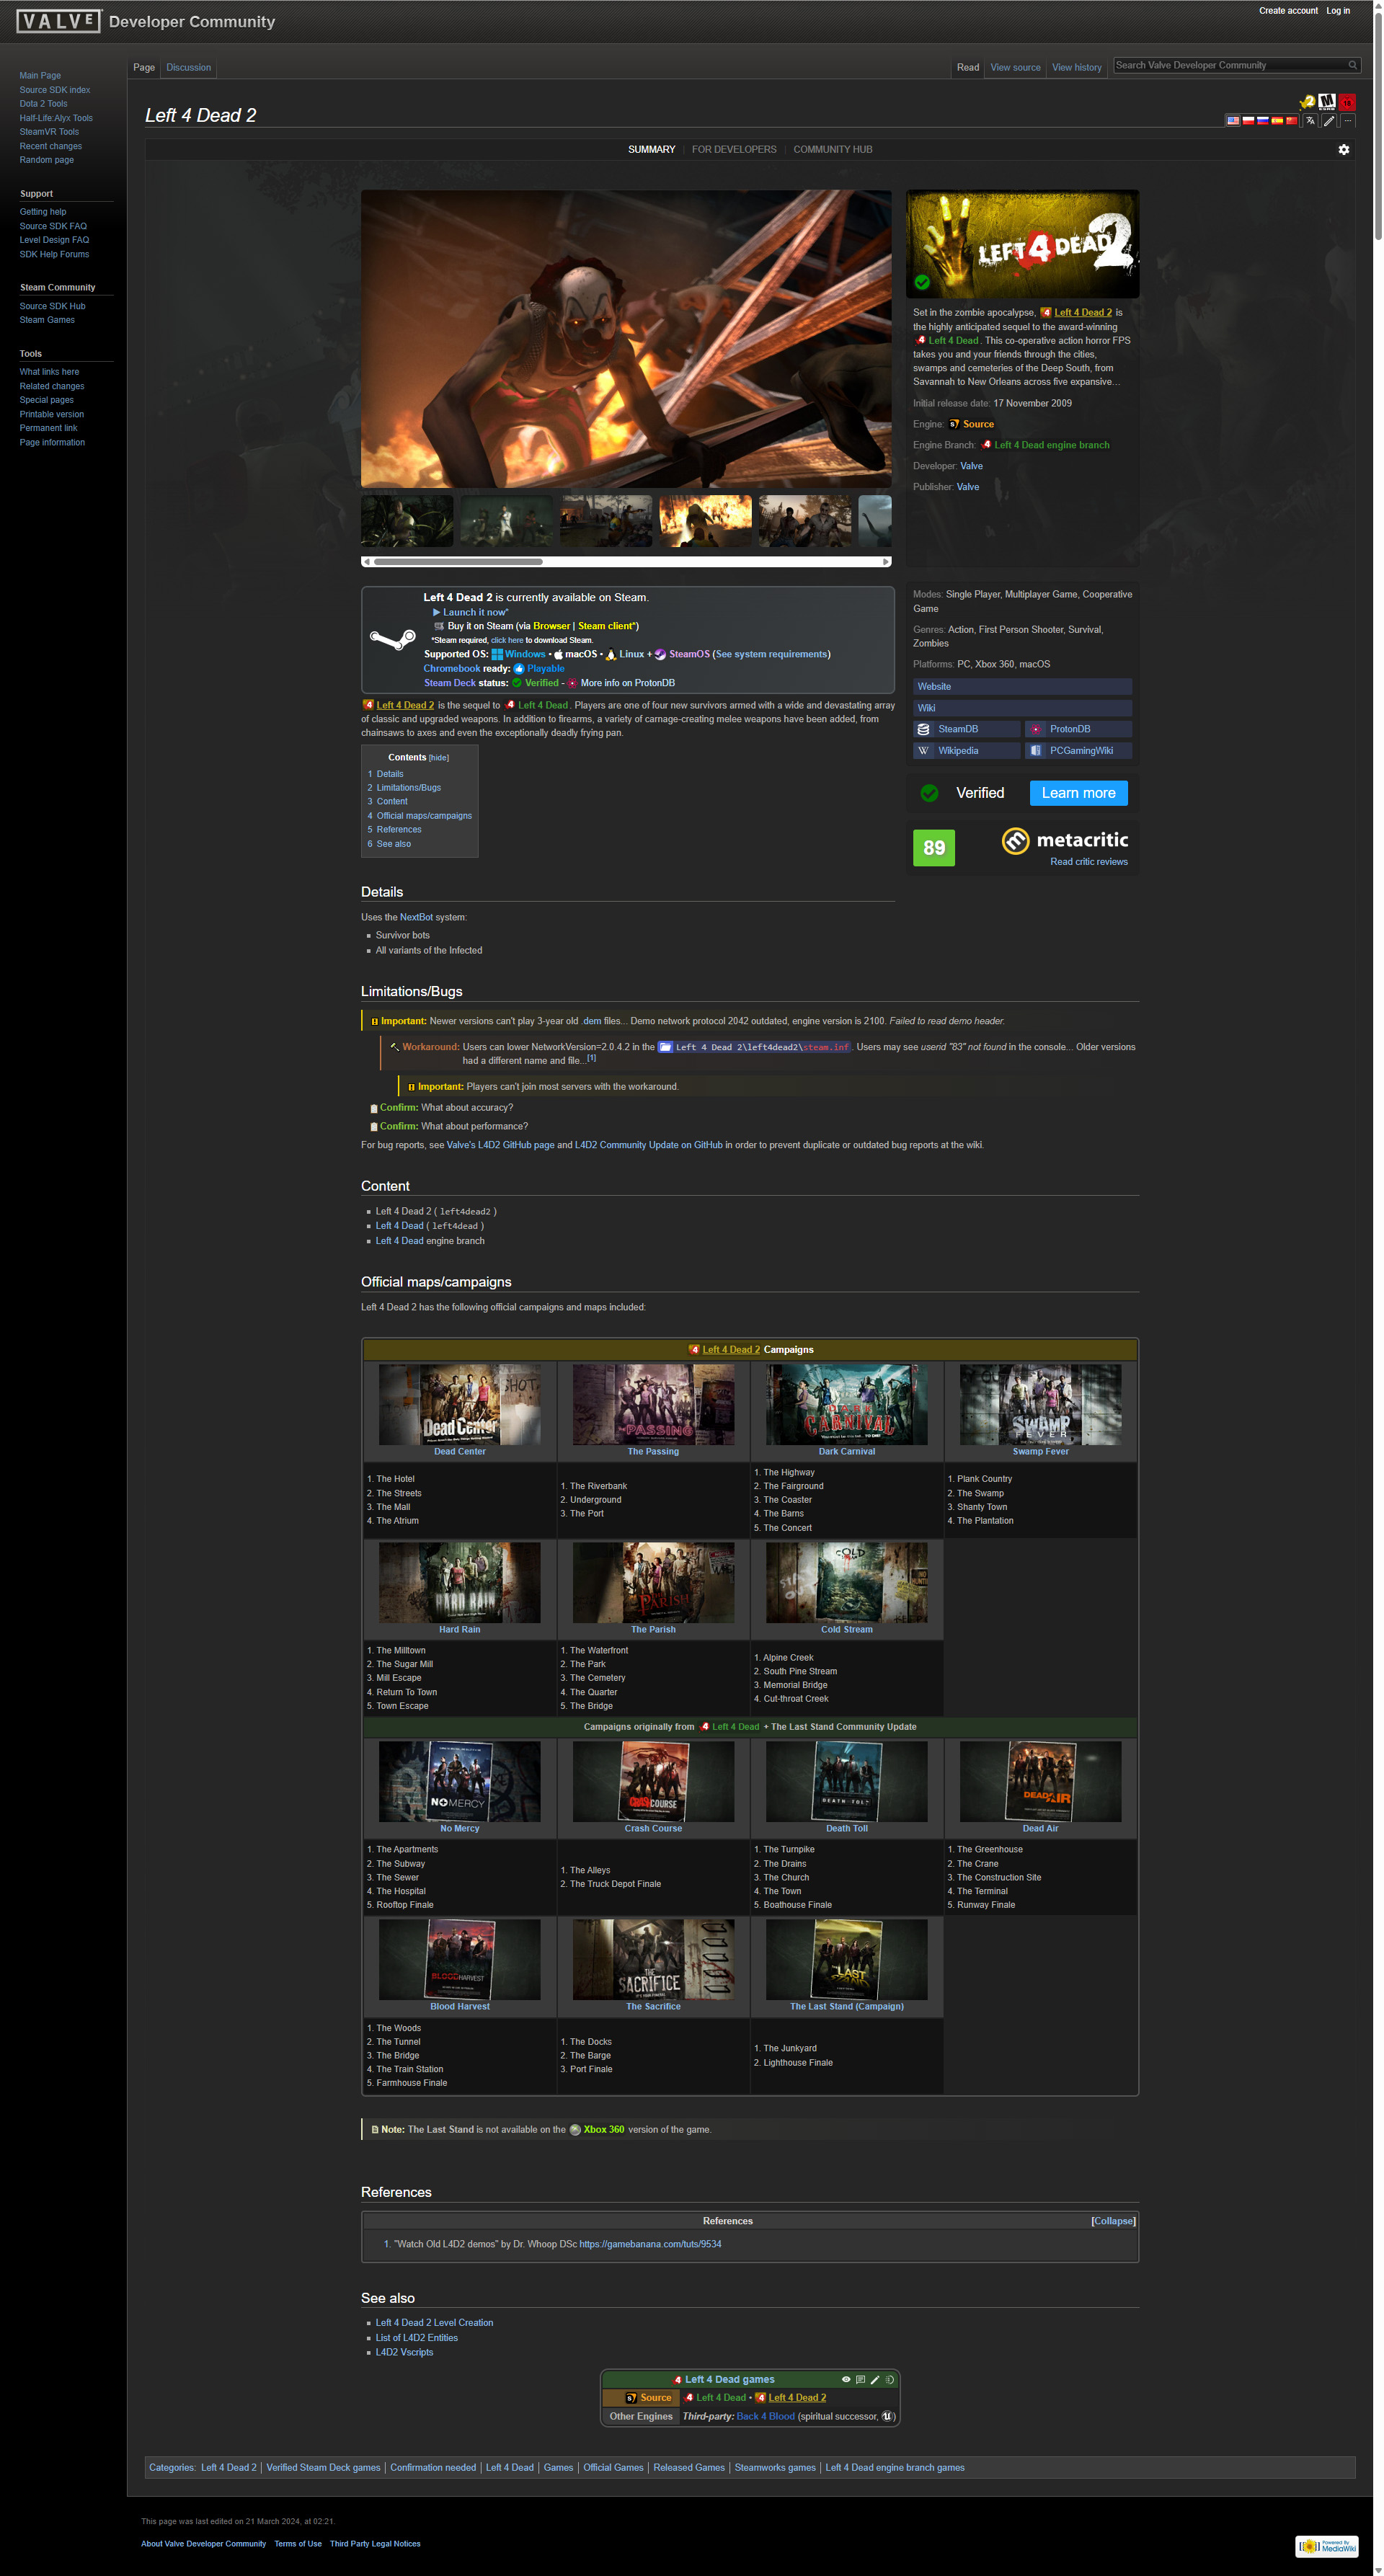
Task: Click the Unreal Engine logo icon
Action: [x=887, y=2416]
